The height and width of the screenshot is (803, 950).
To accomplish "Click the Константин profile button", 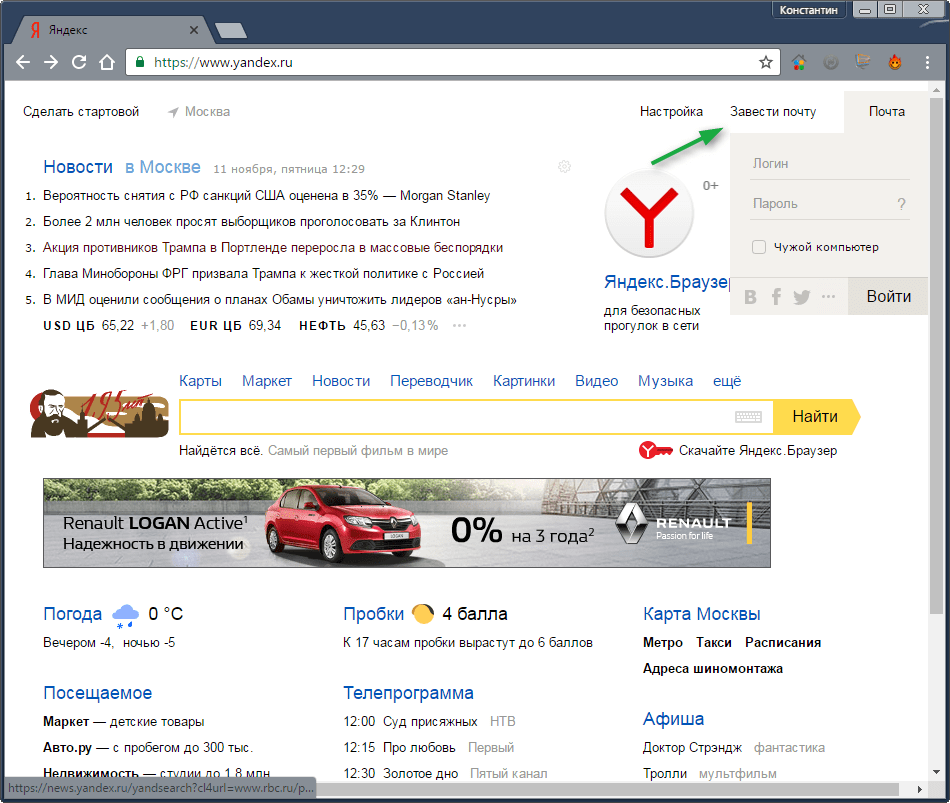I will pyautogui.click(x=808, y=10).
